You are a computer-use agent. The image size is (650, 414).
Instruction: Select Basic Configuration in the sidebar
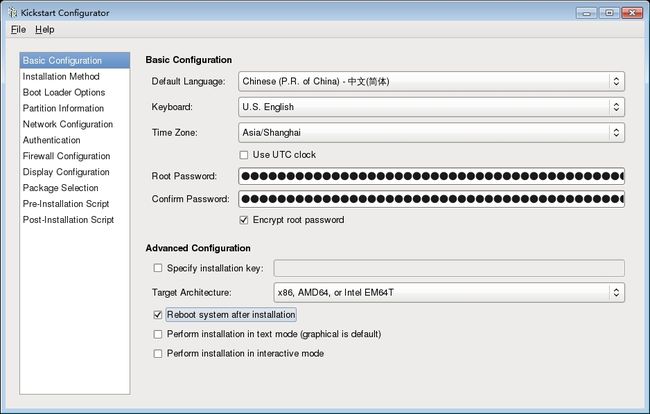(75, 61)
